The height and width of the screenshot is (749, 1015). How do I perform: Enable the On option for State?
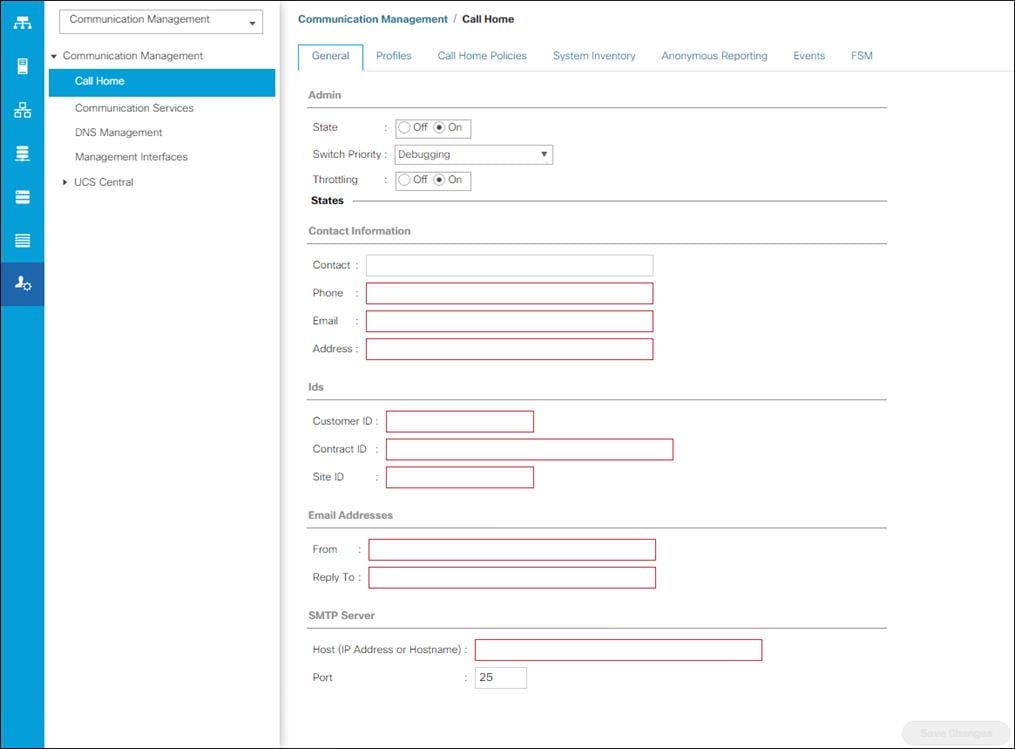tap(440, 128)
